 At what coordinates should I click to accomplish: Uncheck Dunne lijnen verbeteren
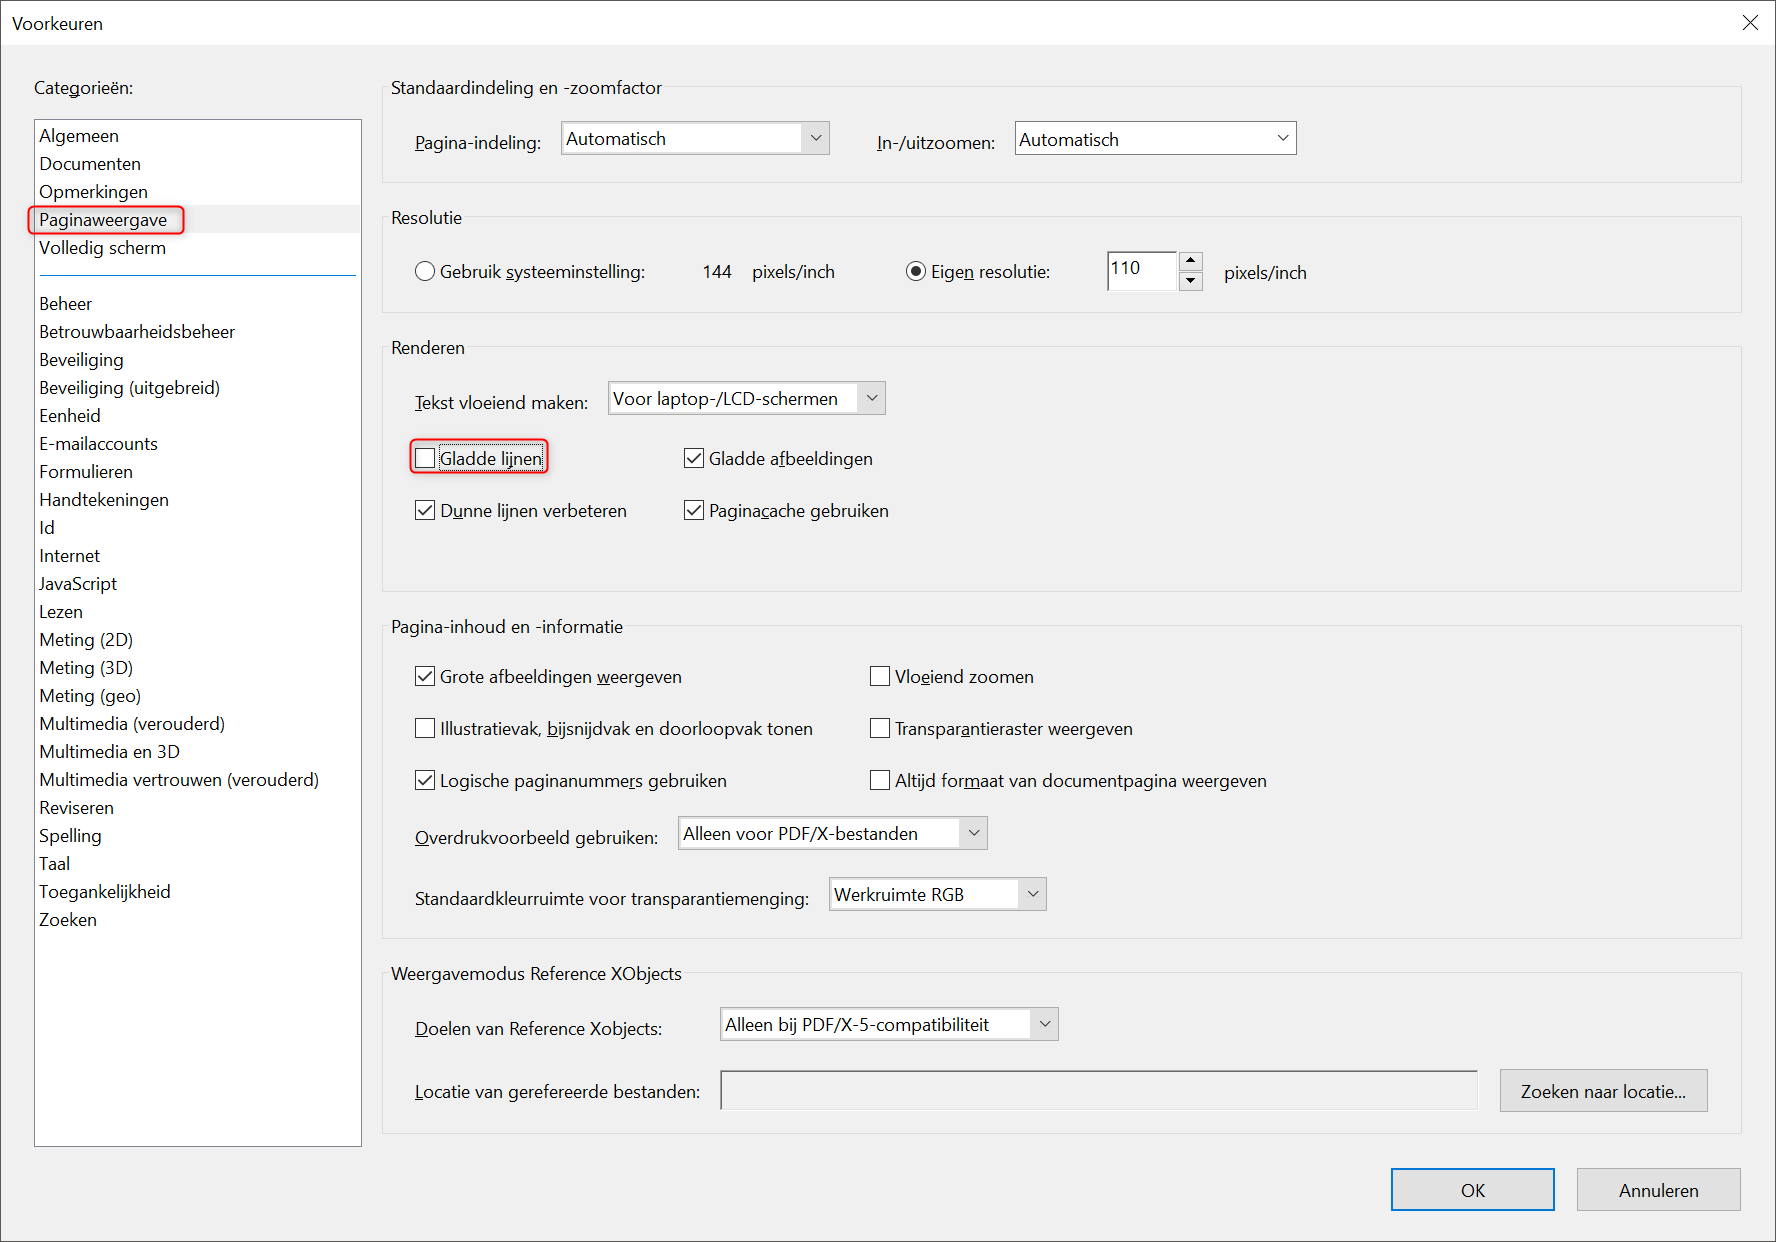[425, 510]
